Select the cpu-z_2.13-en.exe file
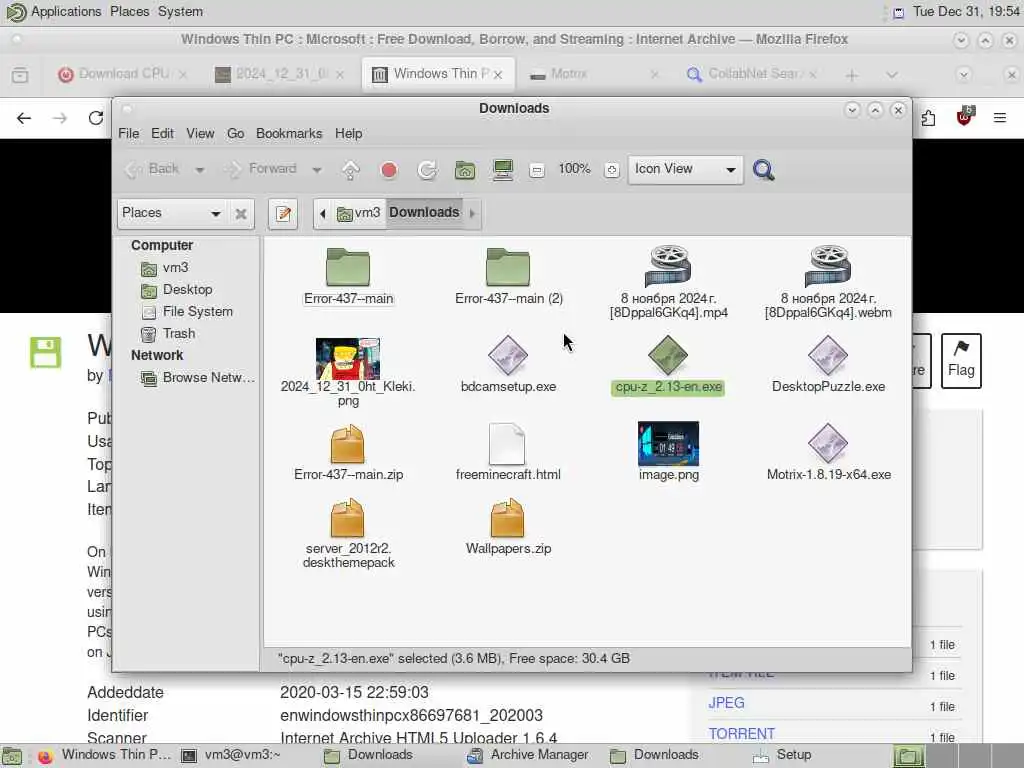 668,364
